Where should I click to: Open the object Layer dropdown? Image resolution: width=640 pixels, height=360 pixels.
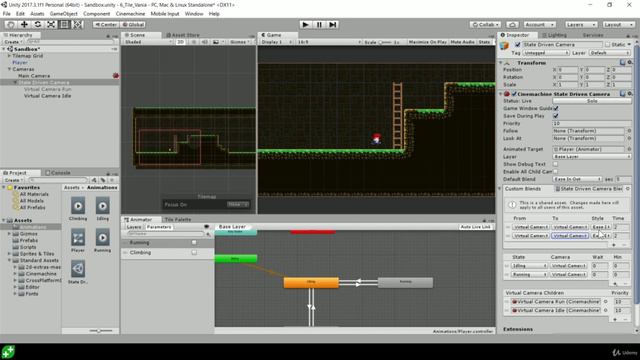(x=609, y=53)
